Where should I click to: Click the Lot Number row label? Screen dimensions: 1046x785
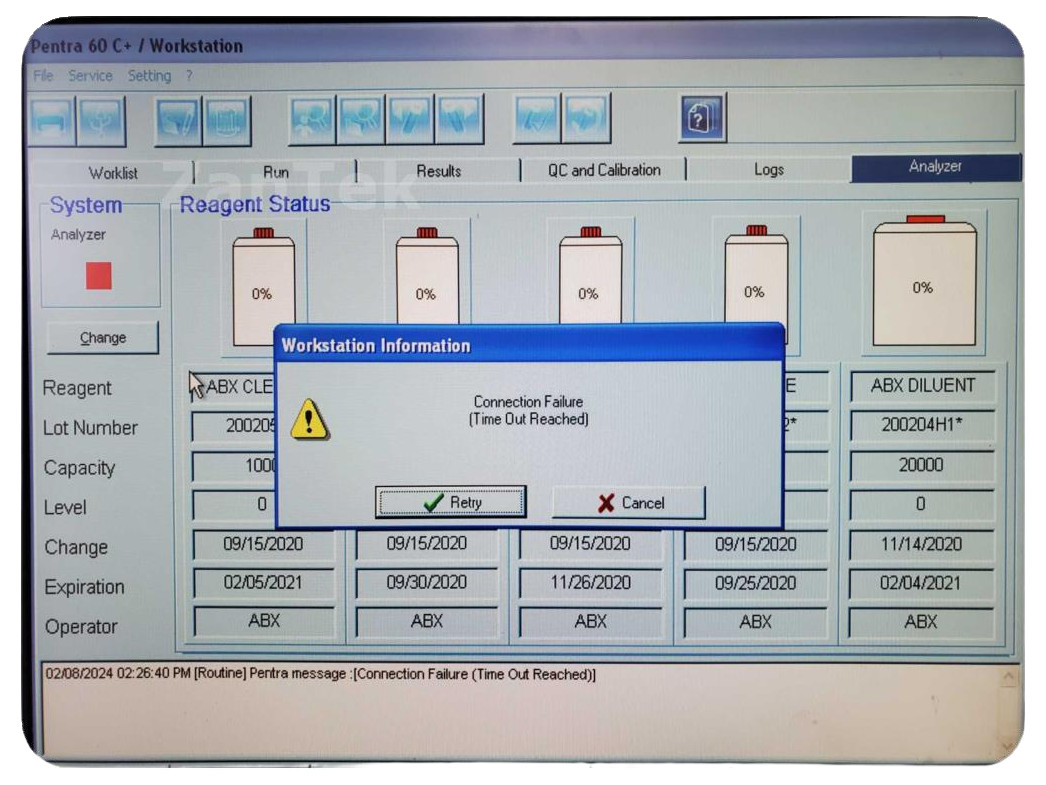90,428
